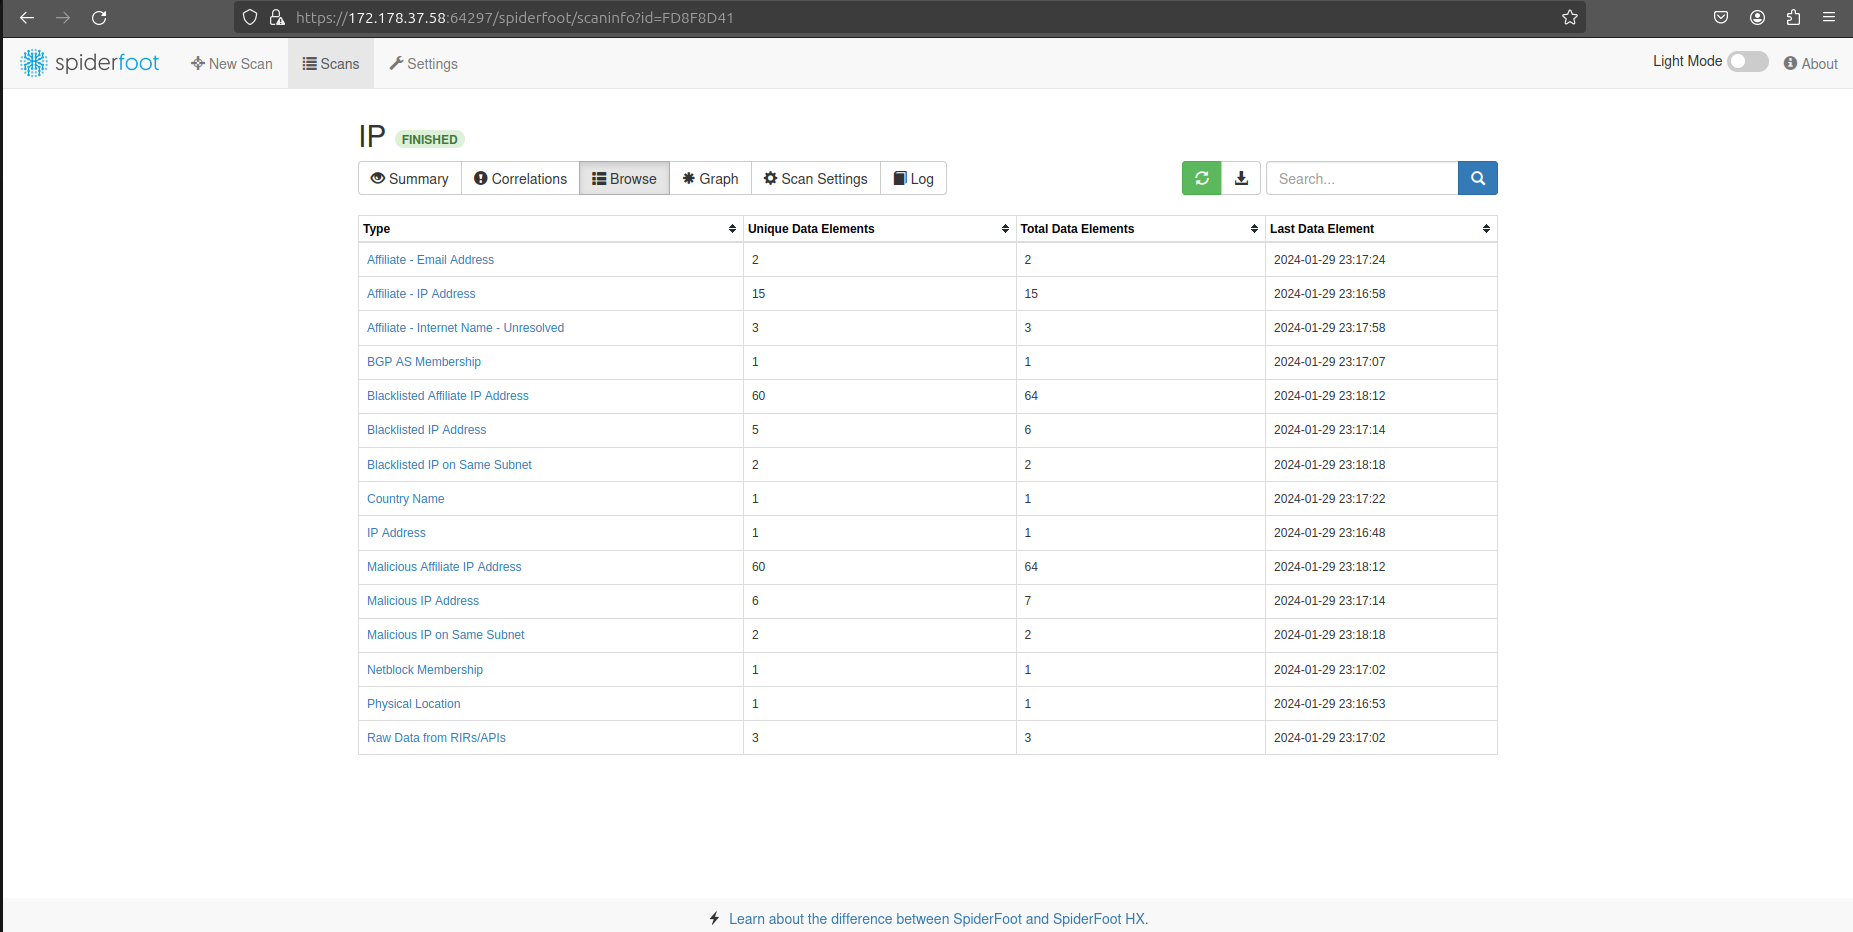1853x932 pixels.
Task: Click the shield tracking protection icon
Action: click(x=250, y=17)
